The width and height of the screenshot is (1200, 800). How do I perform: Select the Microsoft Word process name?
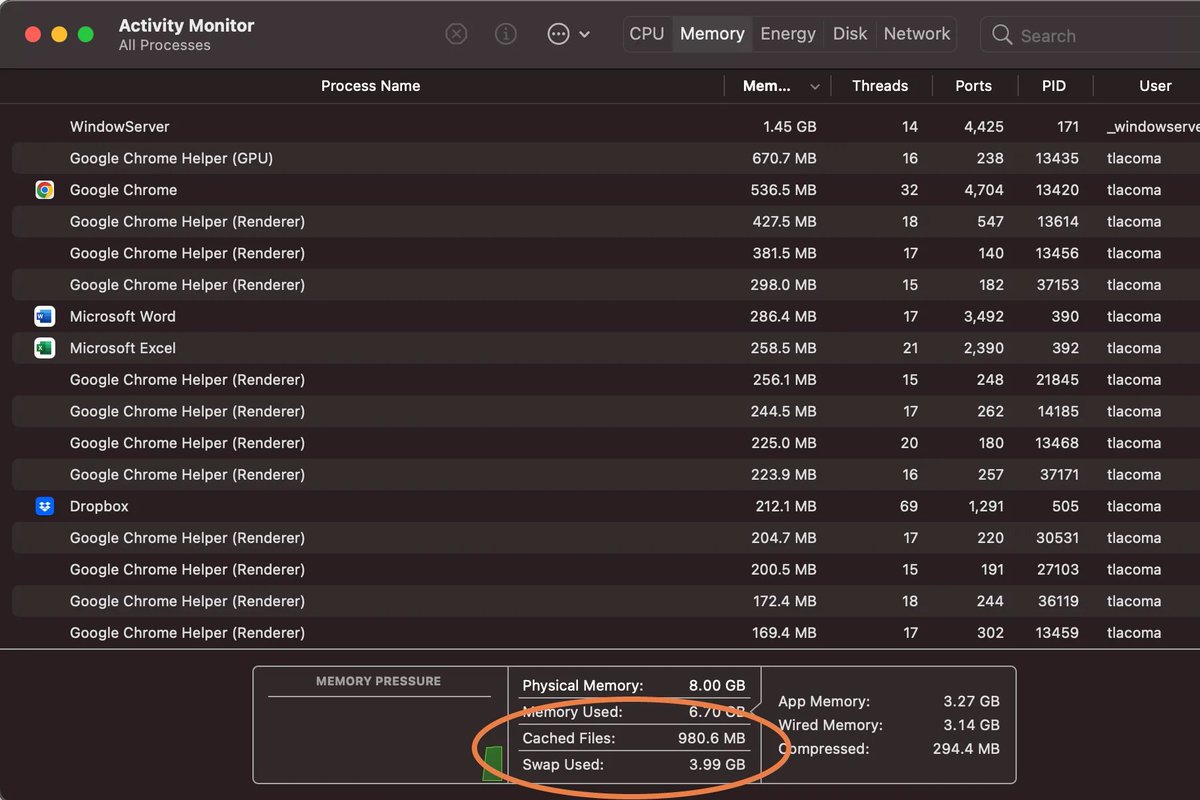point(122,316)
